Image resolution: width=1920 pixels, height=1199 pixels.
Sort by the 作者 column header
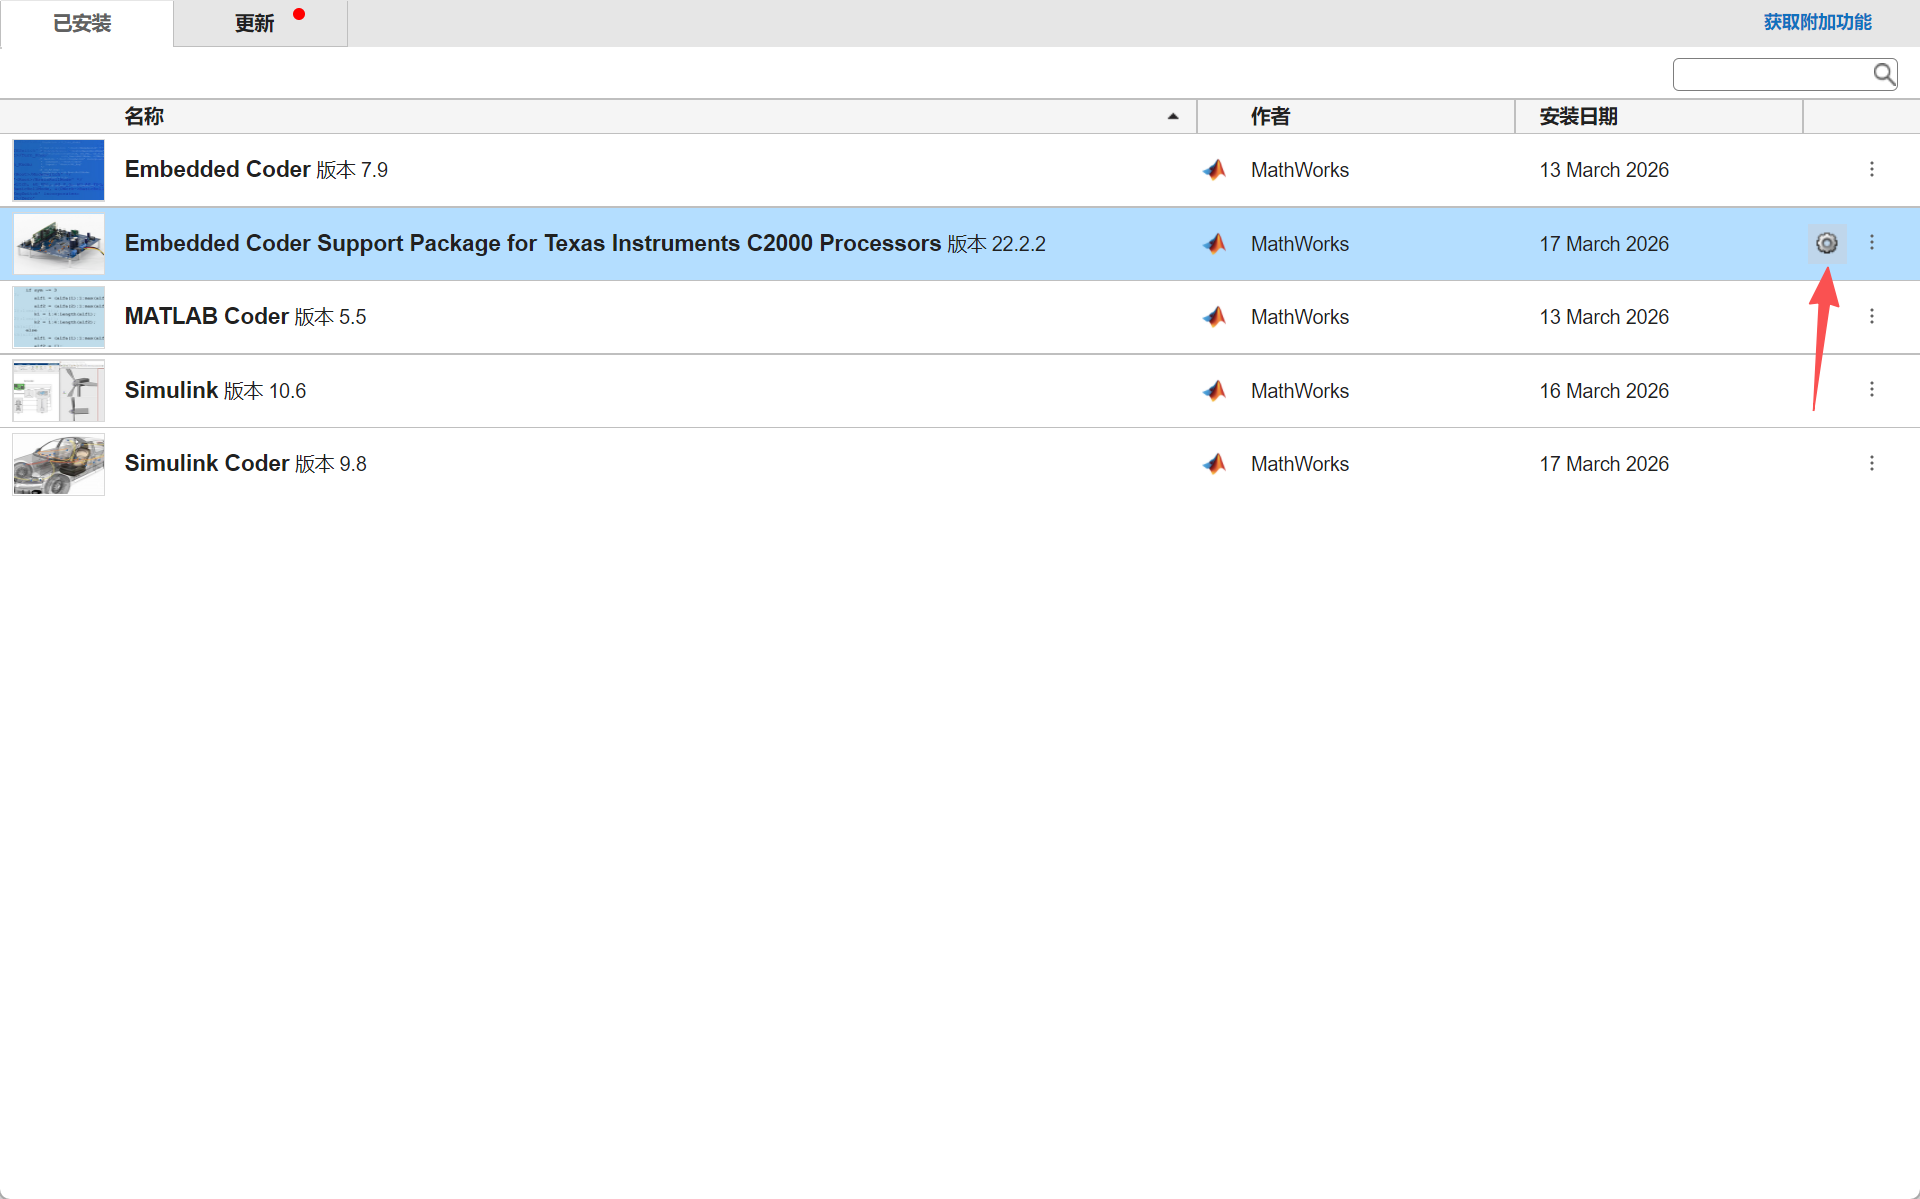1270,116
